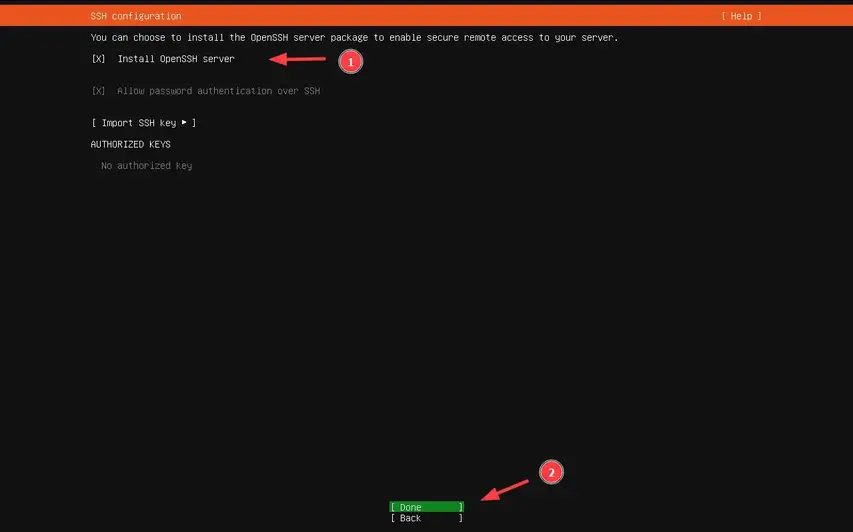Click the red annotation circle numbered 2
The height and width of the screenshot is (532, 853).
pos(551,473)
